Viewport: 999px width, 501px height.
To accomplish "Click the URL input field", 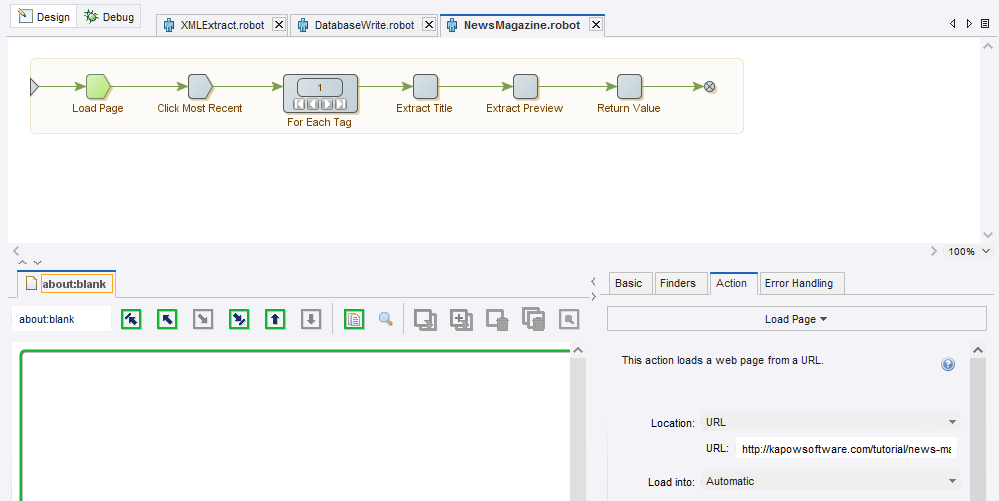I will [846, 450].
